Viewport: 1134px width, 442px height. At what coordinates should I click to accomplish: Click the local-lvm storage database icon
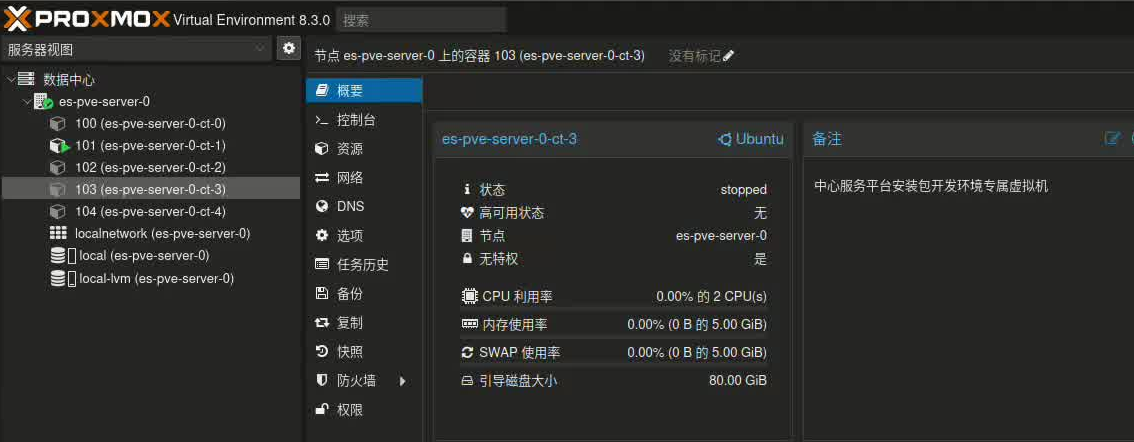click(x=58, y=278)
